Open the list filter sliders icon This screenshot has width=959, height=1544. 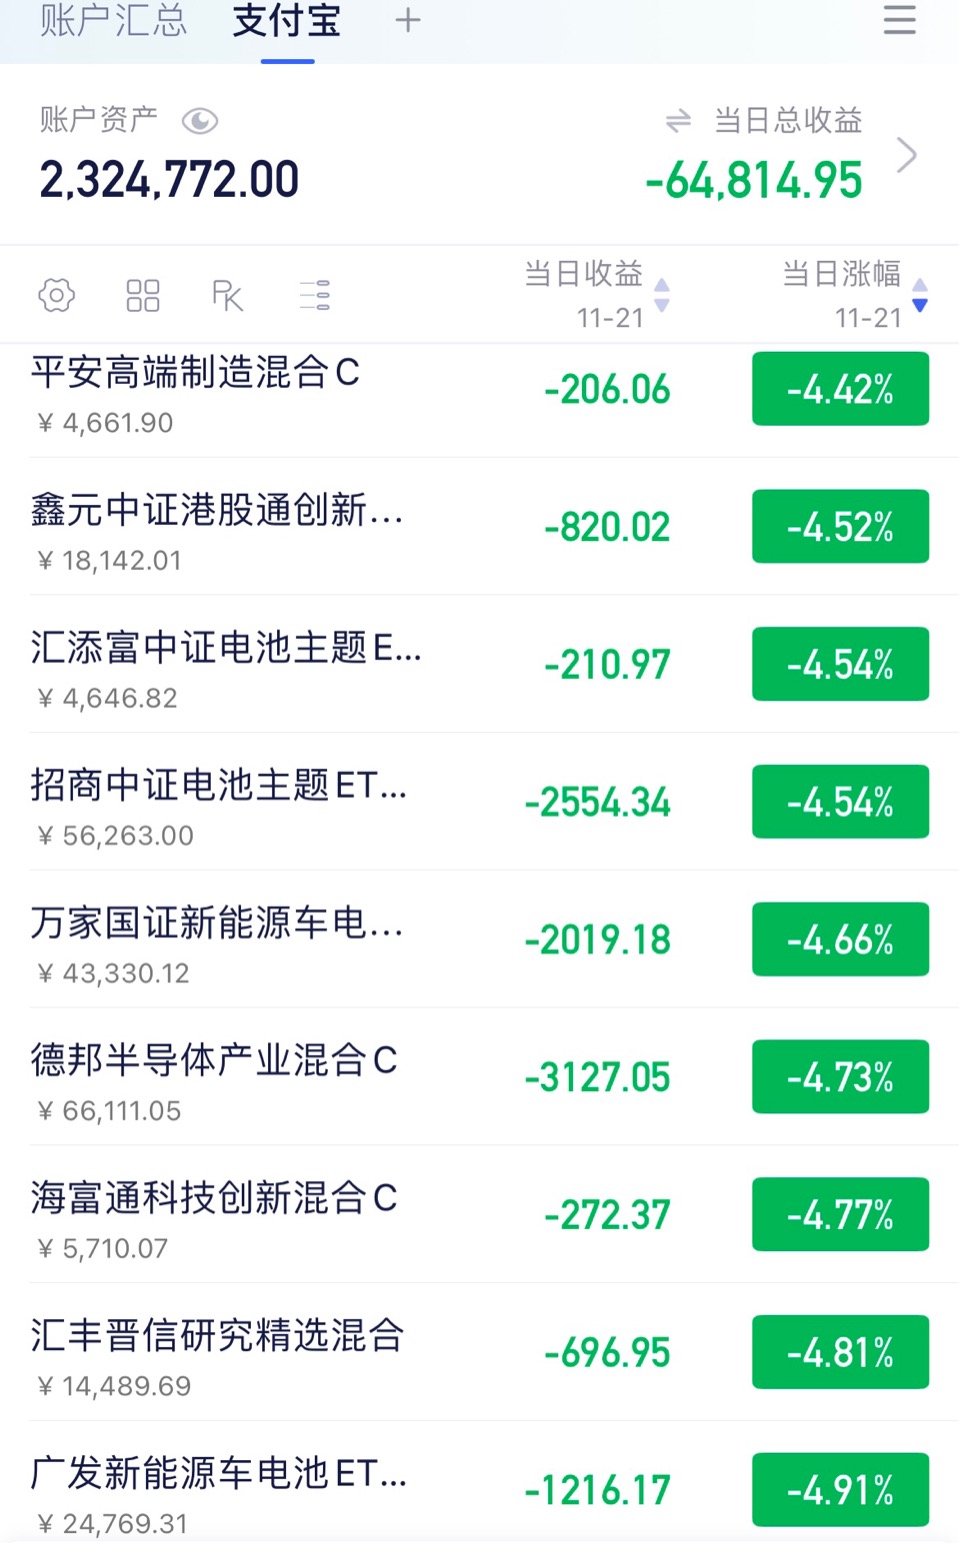tap(315, 295)
